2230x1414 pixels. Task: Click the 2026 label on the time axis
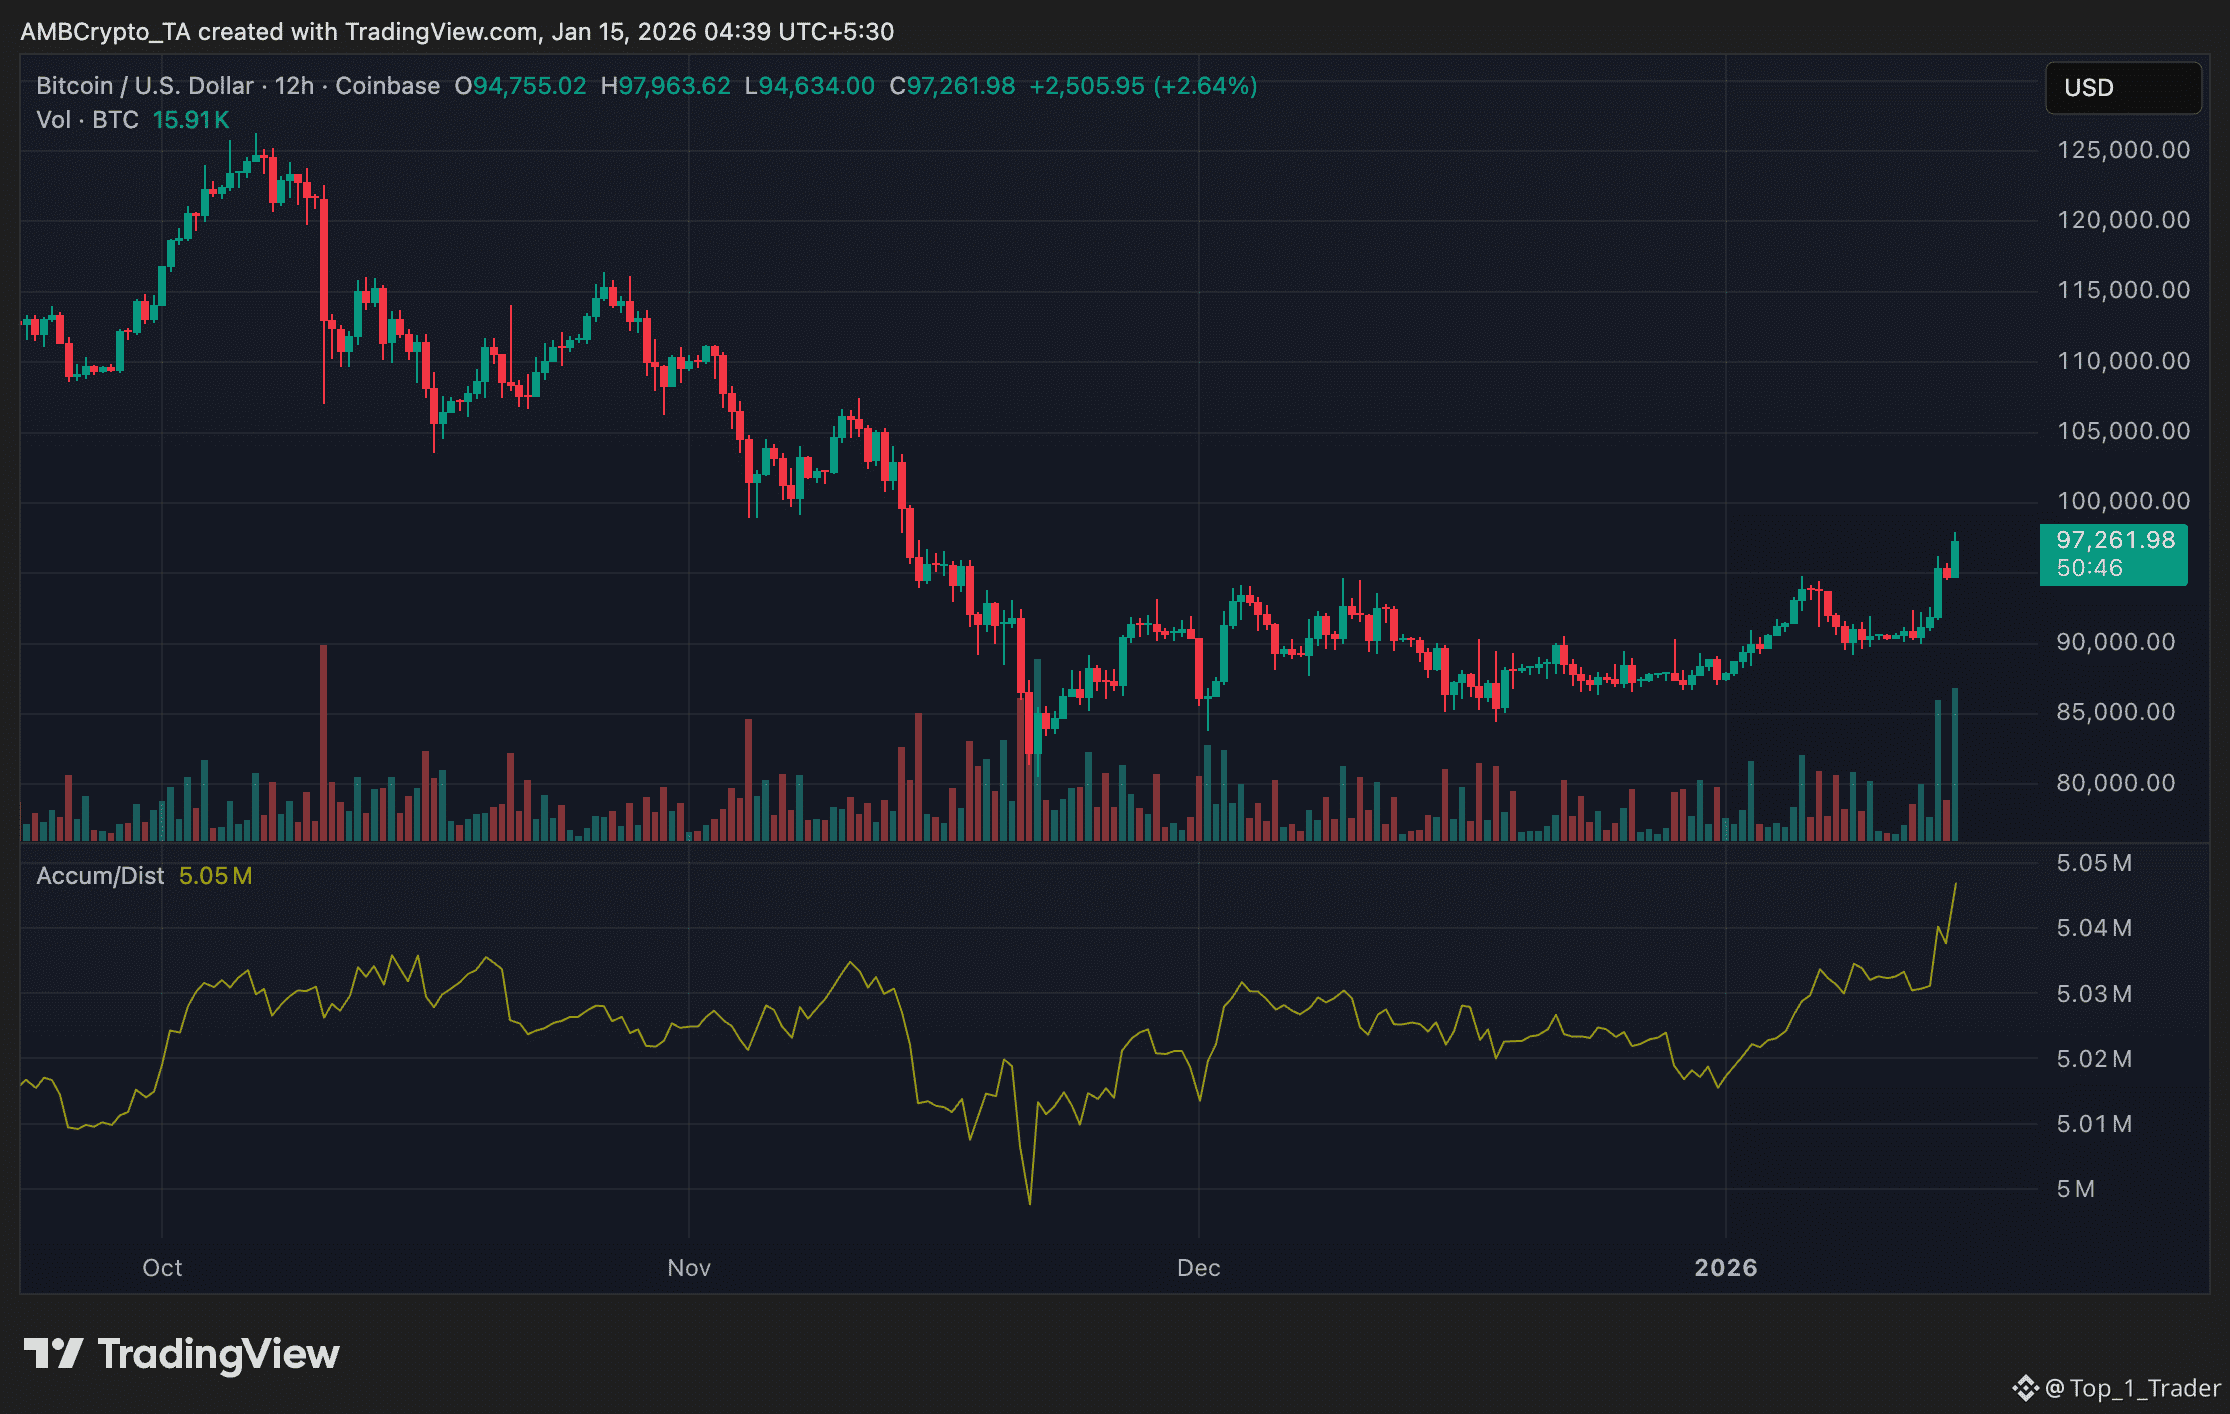coord(1725,1268)
